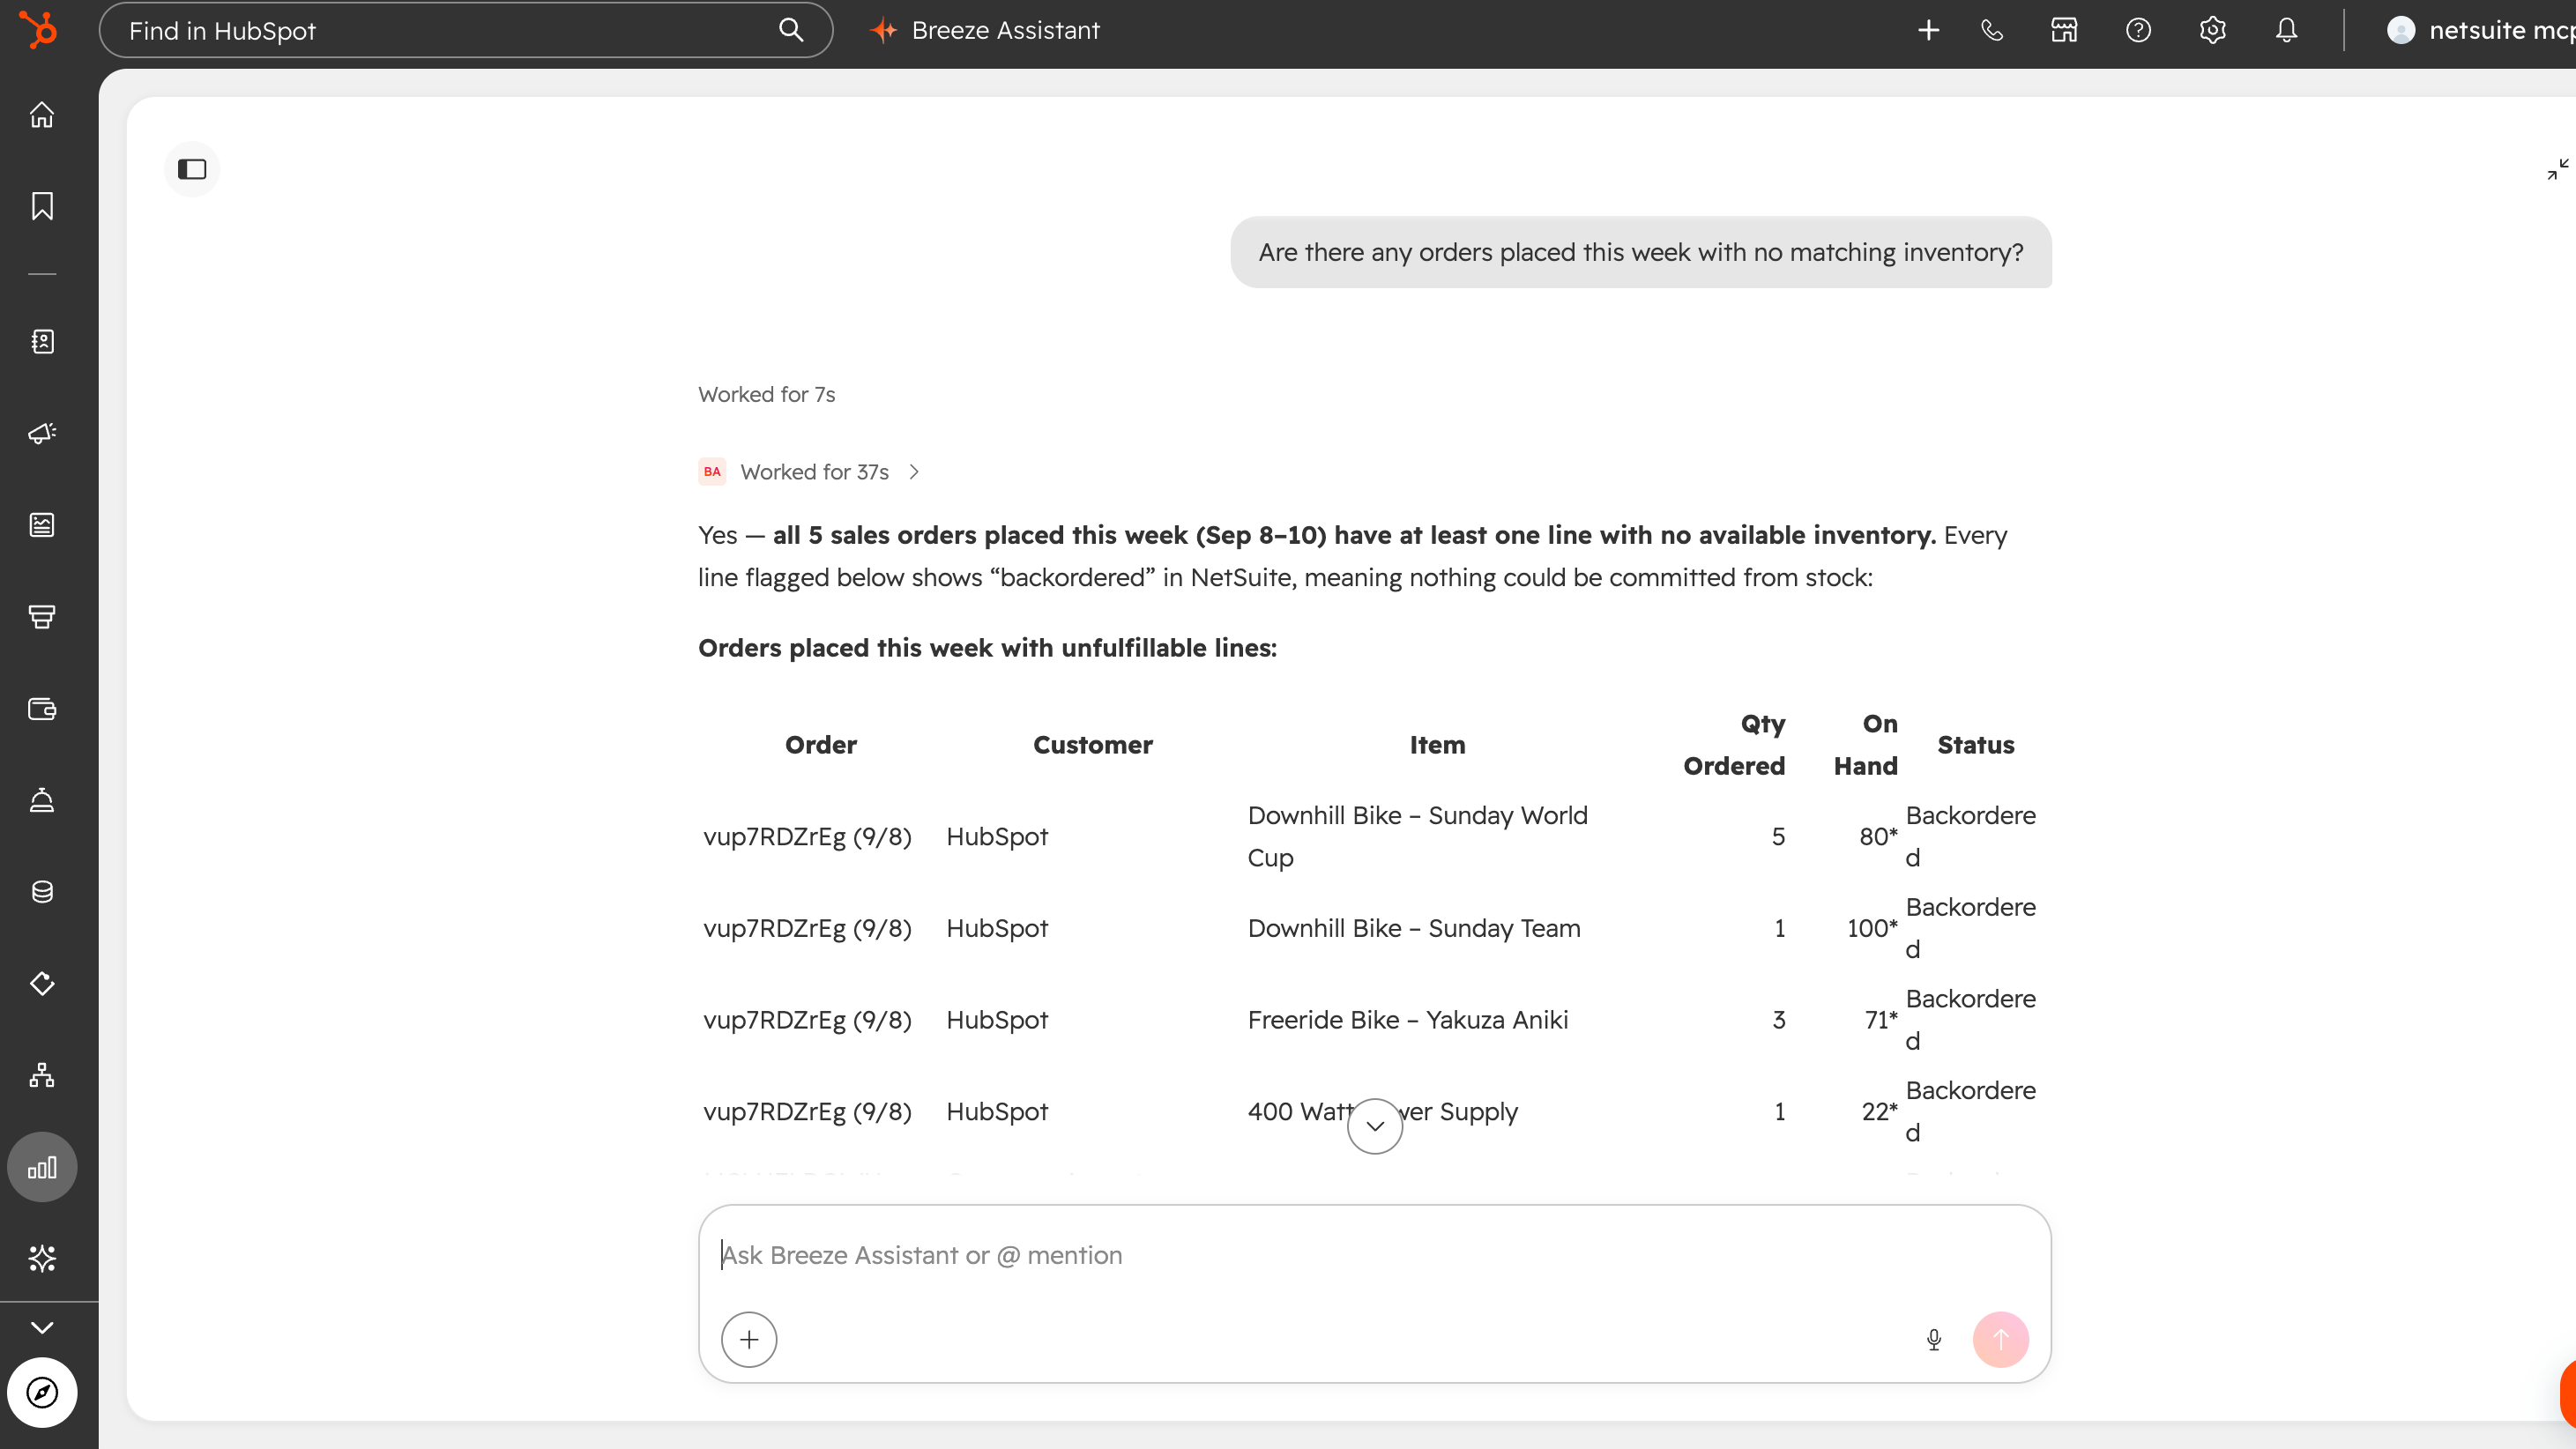Expand the sidebar chevron at bottom
The width and height of the screenshot is (2576, 1449).
42,1328
